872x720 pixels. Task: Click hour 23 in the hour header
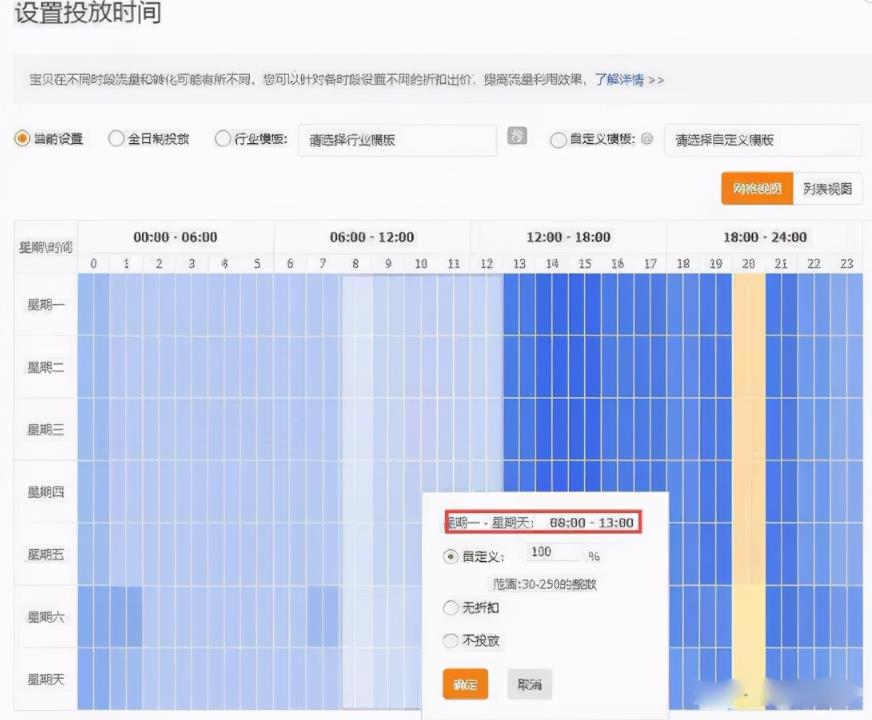pos(846,264)
